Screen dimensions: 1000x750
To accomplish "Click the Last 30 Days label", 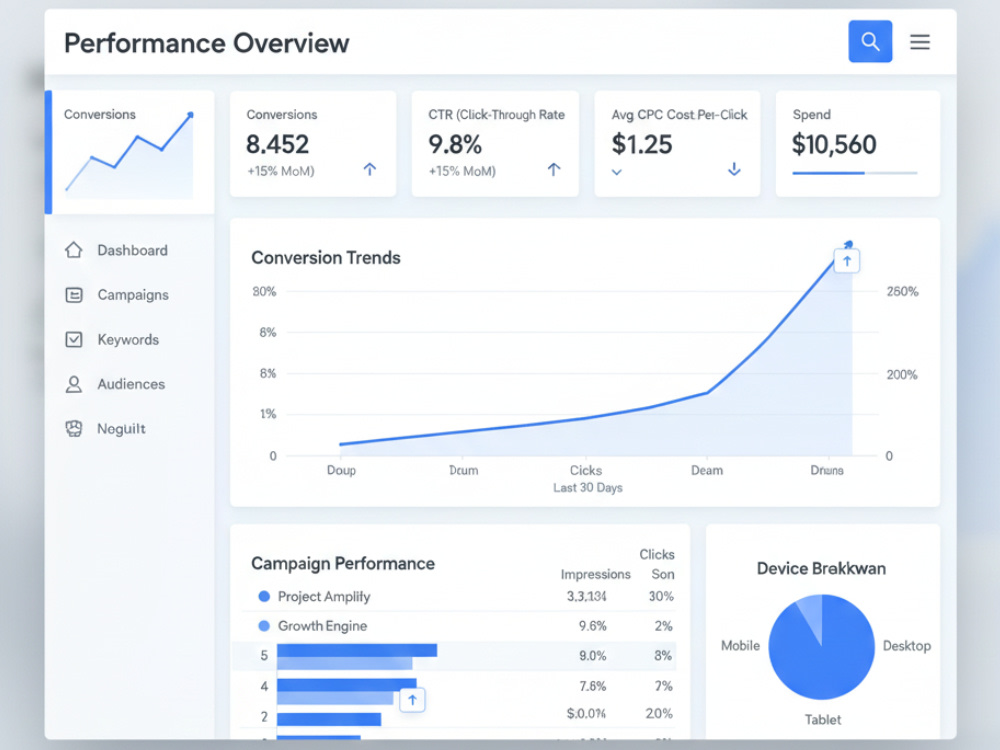I will click(x=587, y=488).
